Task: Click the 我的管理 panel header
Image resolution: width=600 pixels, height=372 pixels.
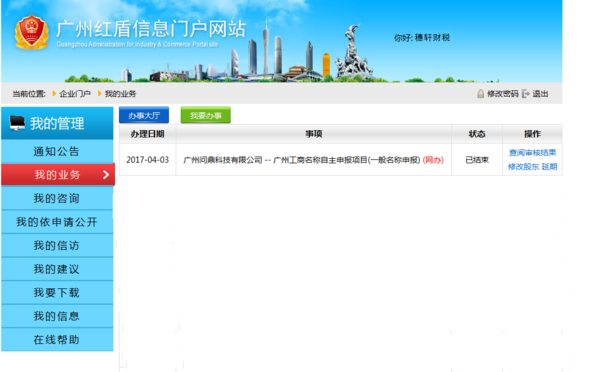Action: [57, 123]
